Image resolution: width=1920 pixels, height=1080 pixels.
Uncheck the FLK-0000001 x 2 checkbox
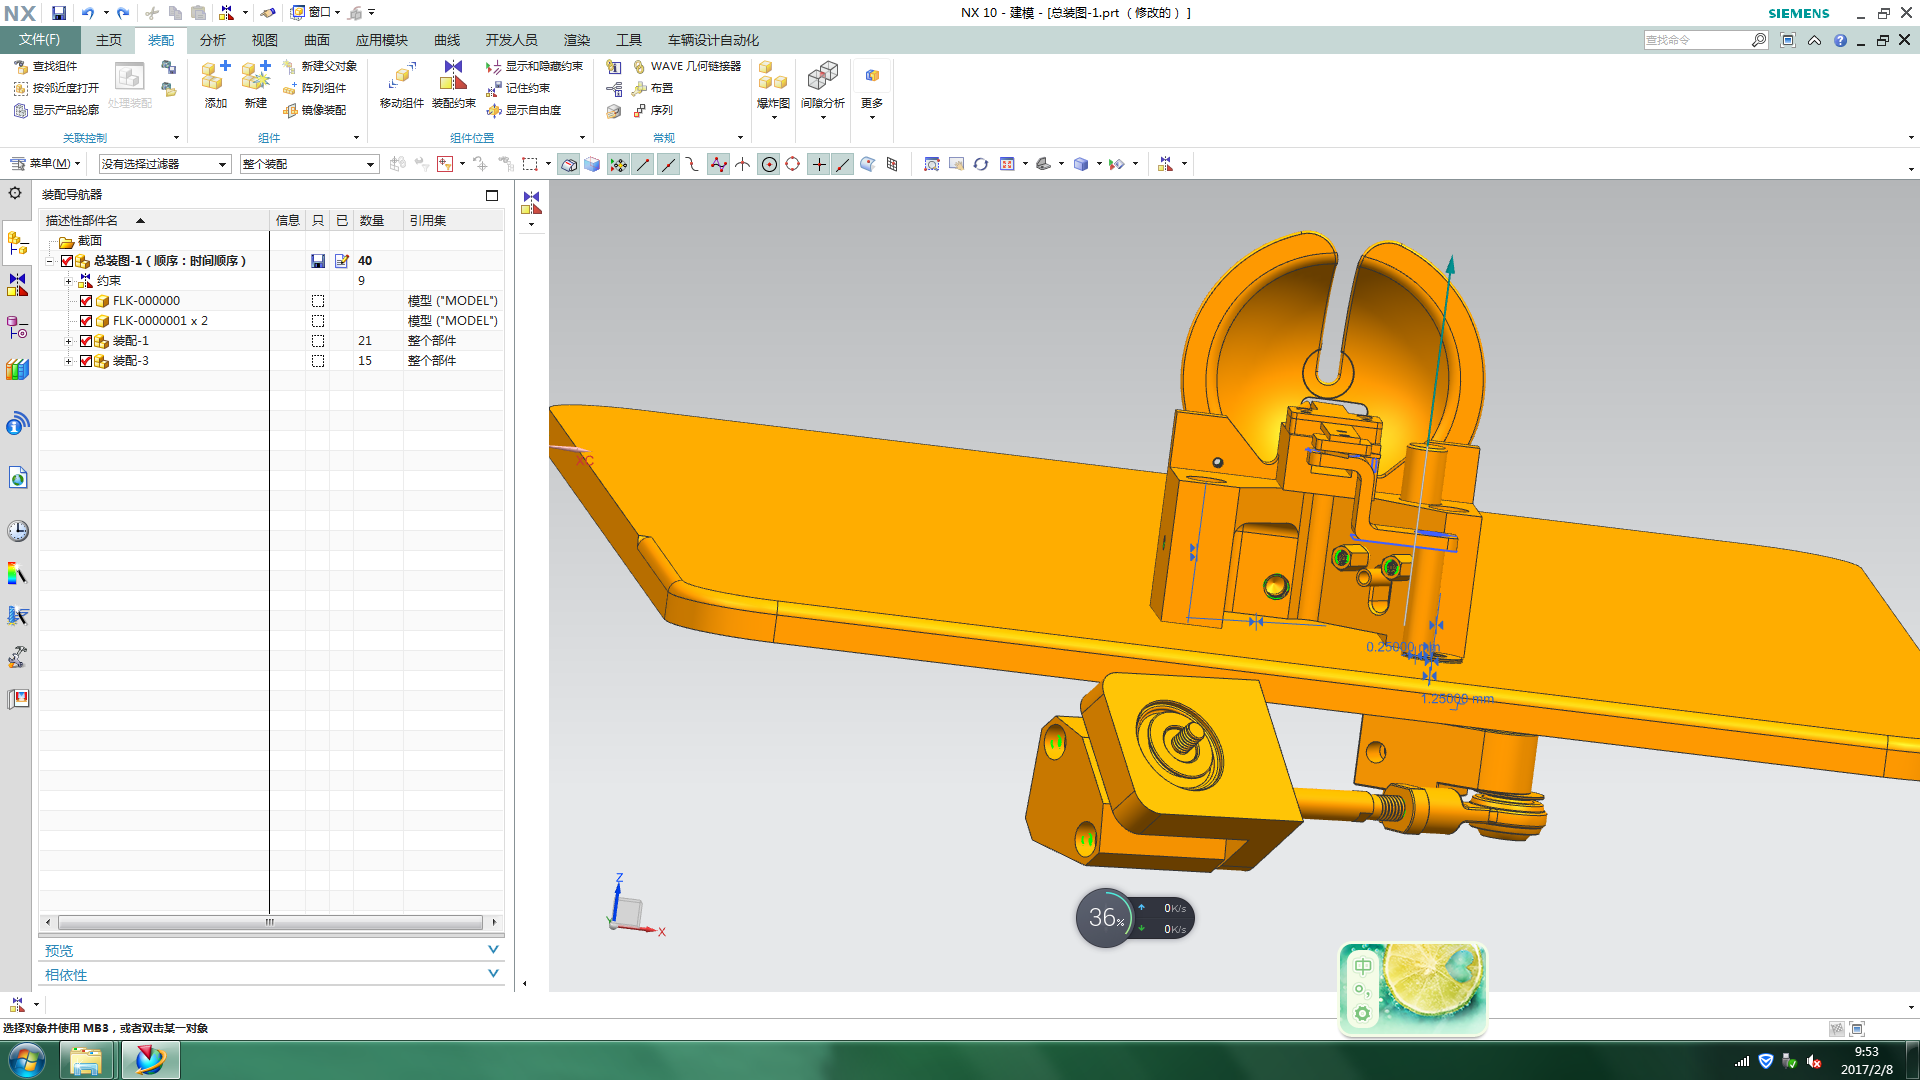pyautogui.click(x=86, y=321)
